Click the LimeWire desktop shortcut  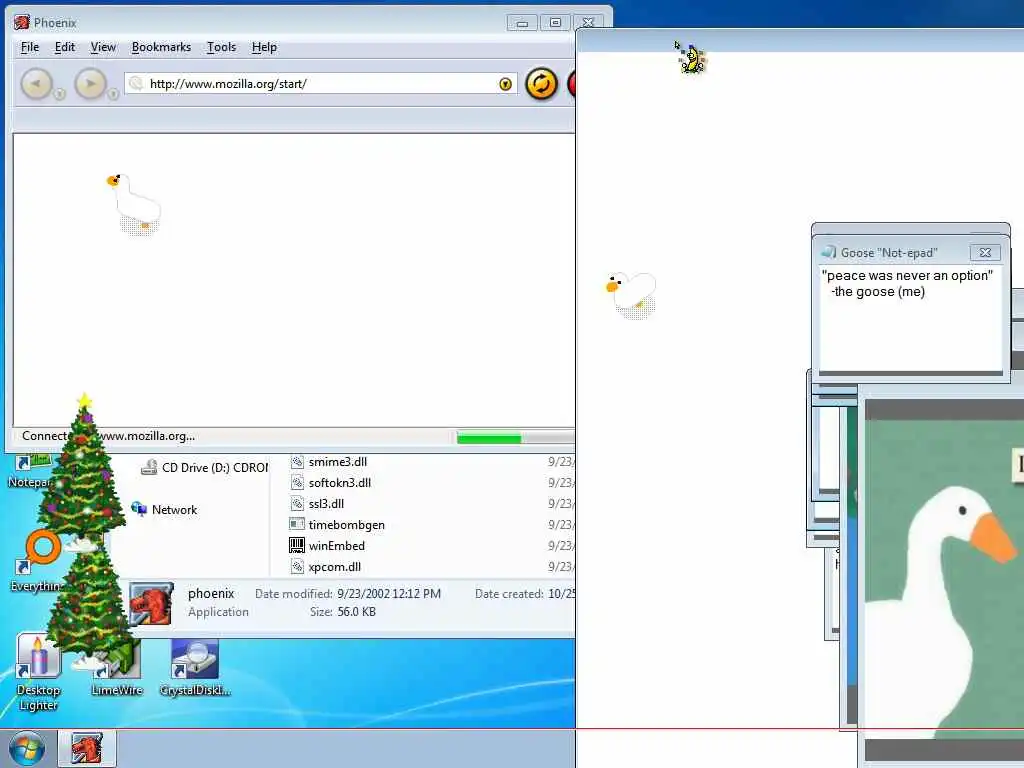coord(118,667)
